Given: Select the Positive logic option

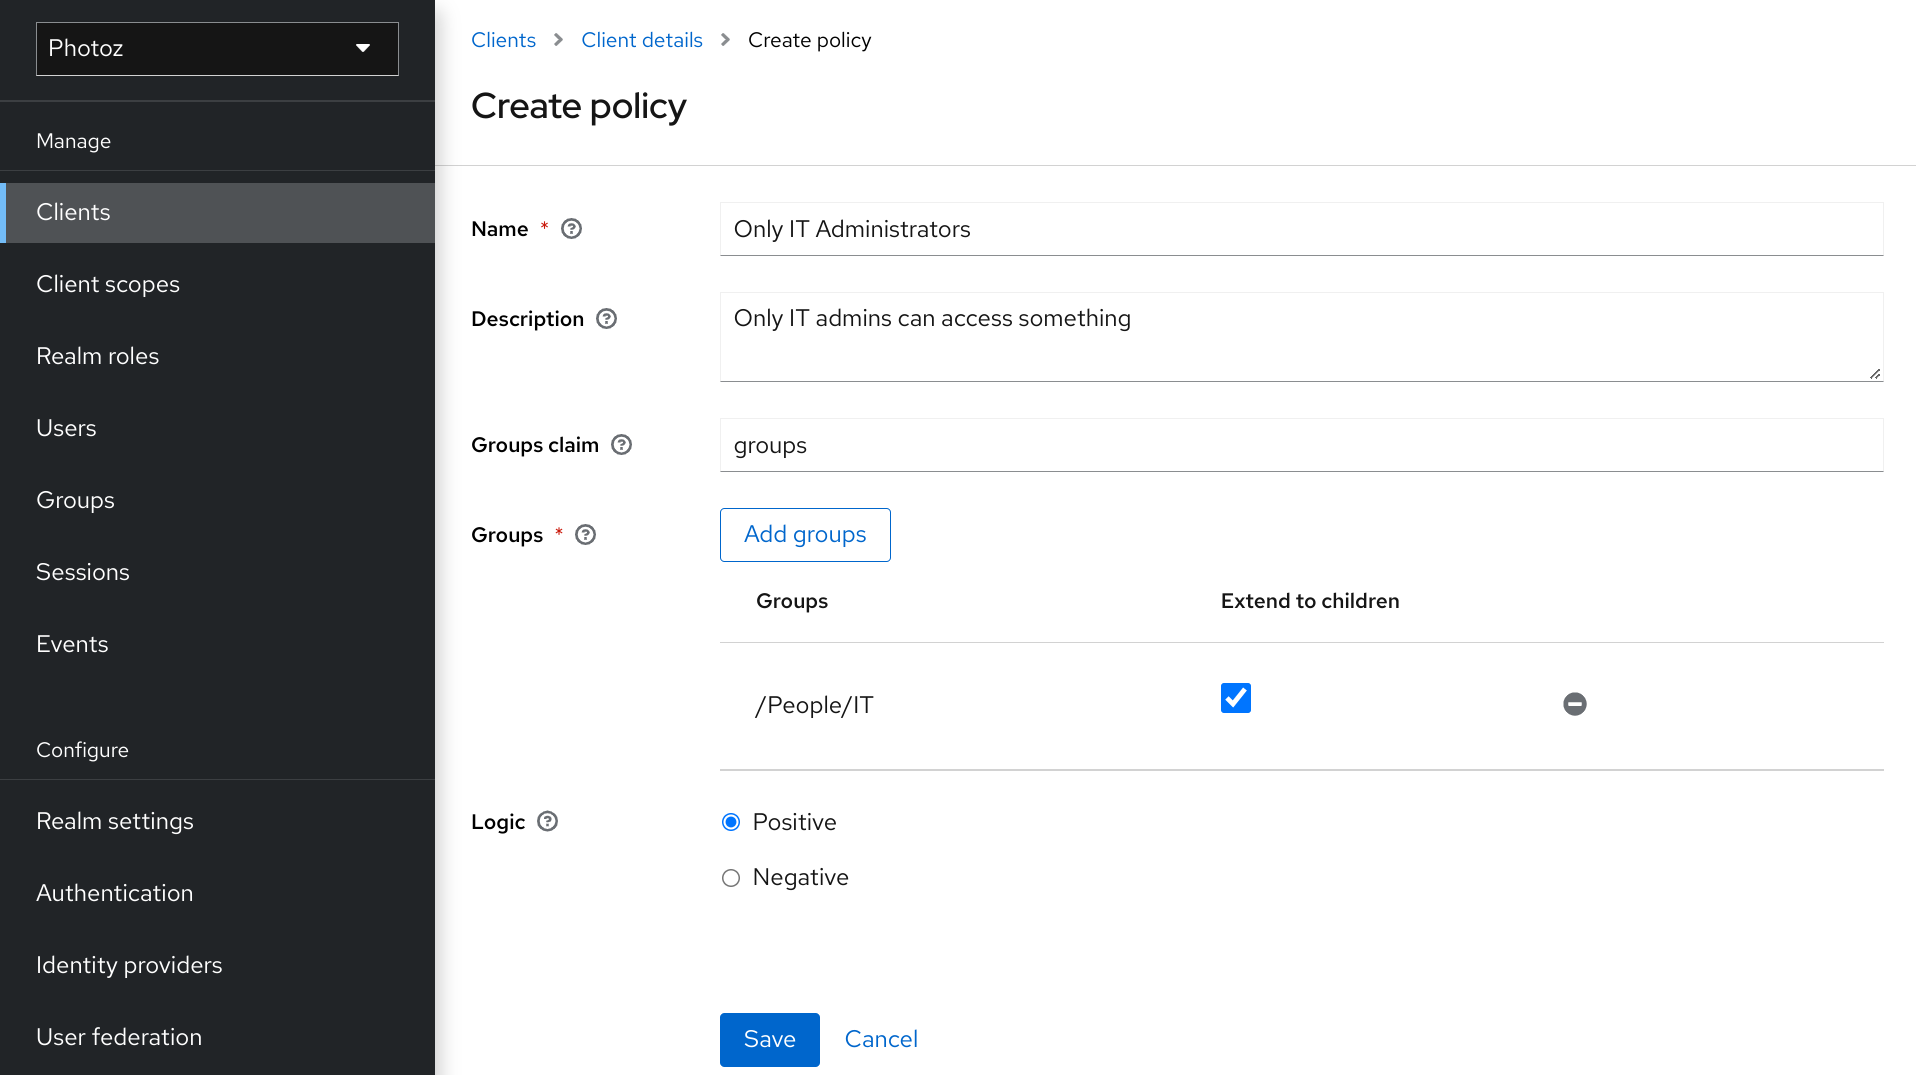Looking at the screenshot, I should (x=731, y=822).
